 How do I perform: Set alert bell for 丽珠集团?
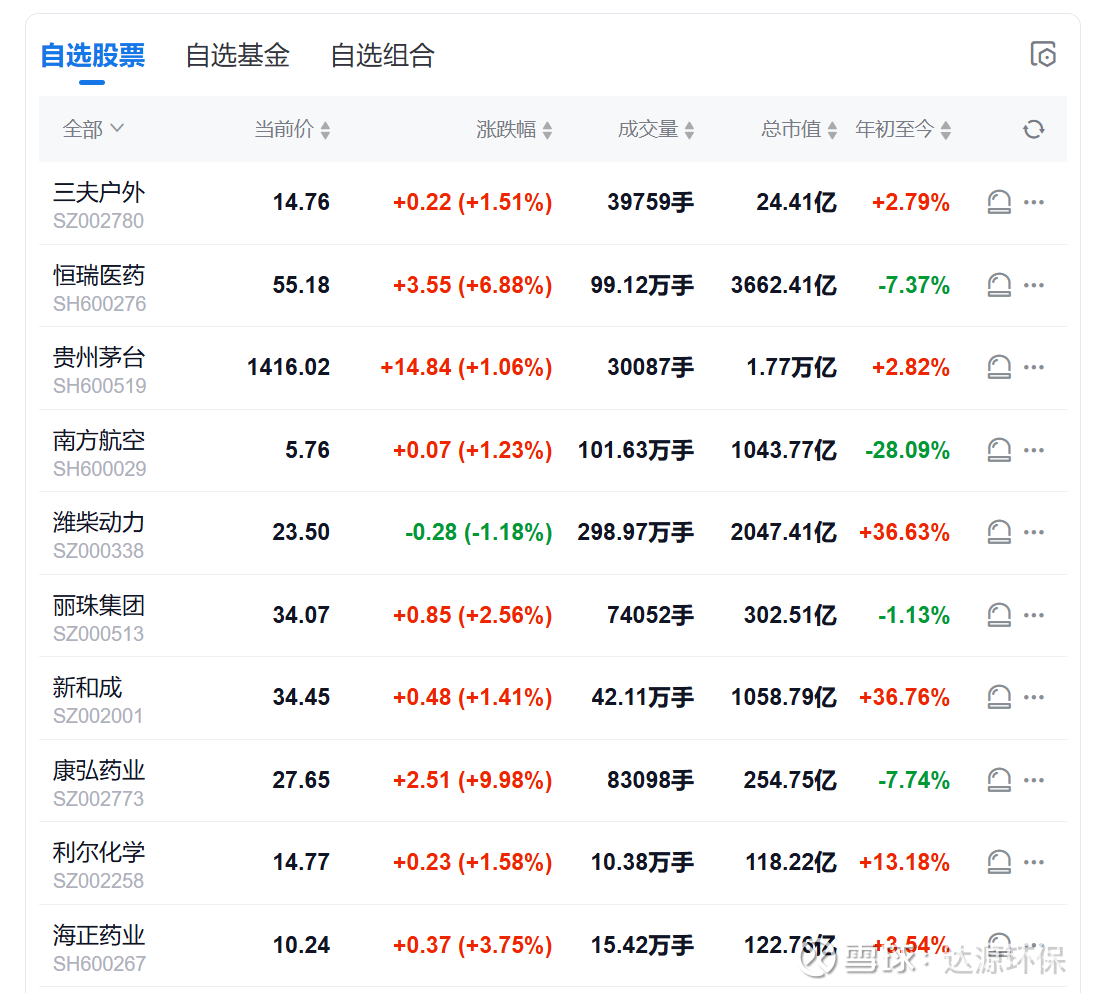pos(999,615)
